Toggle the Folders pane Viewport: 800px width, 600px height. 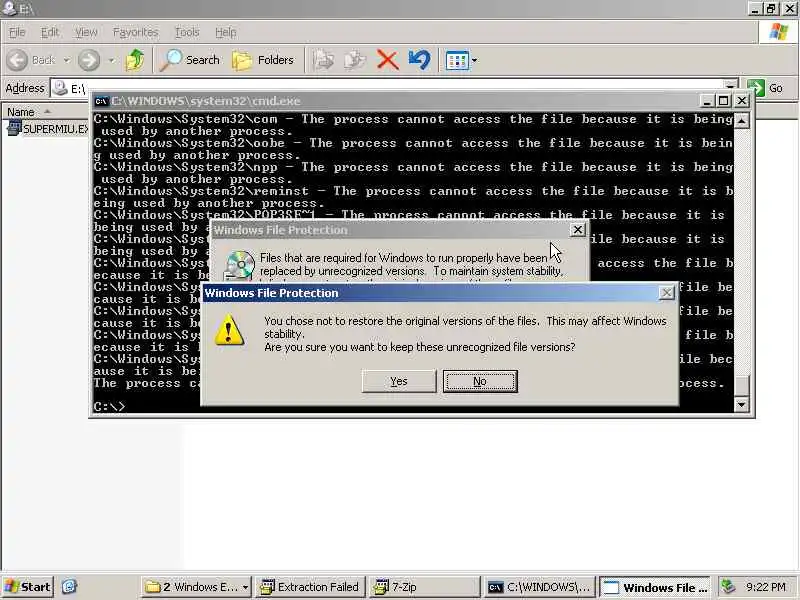pyautogui.click(x=263, y=60)
